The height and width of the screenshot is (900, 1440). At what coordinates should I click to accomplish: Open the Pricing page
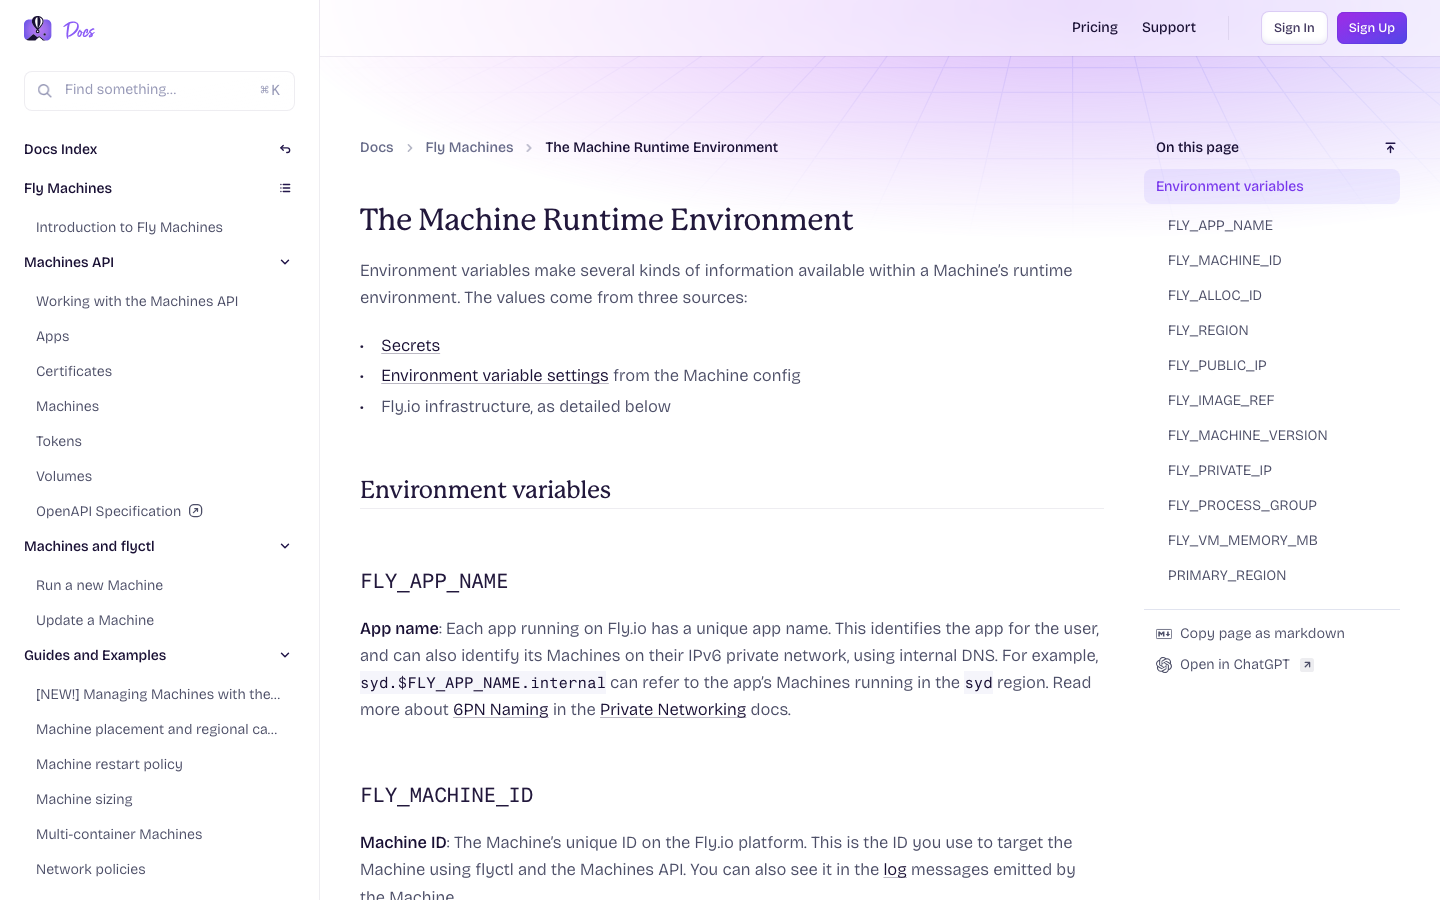(x=1095, y=28)
